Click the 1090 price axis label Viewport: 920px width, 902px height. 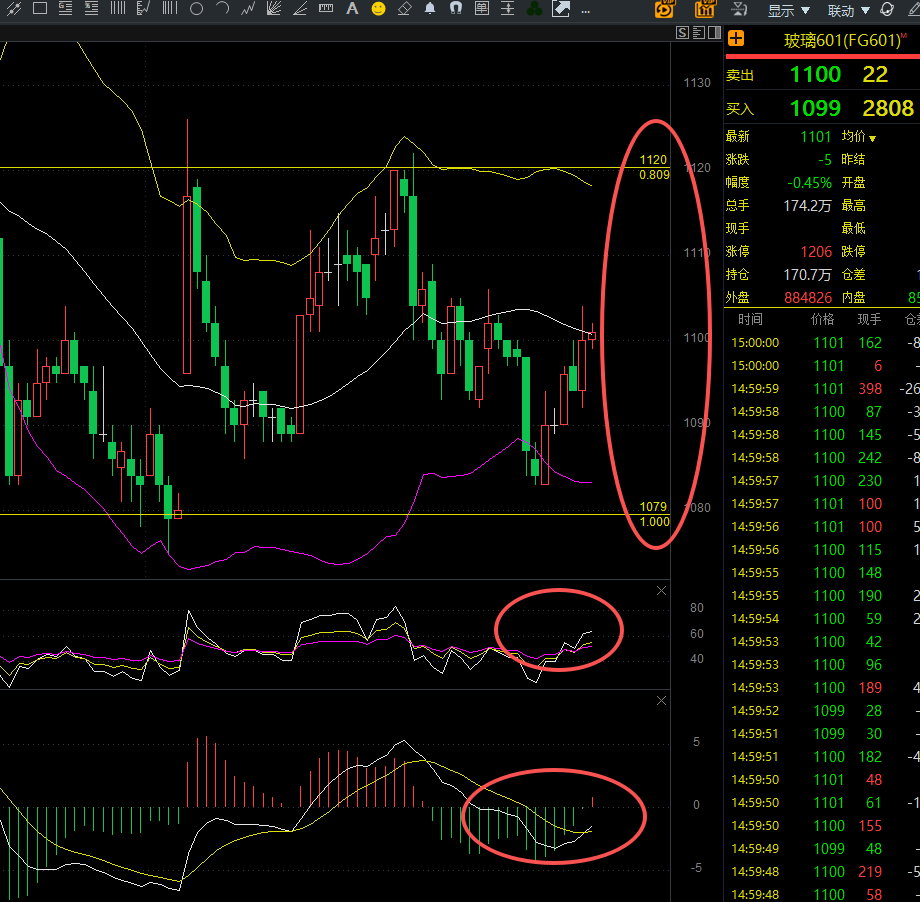tap(696, 423)
